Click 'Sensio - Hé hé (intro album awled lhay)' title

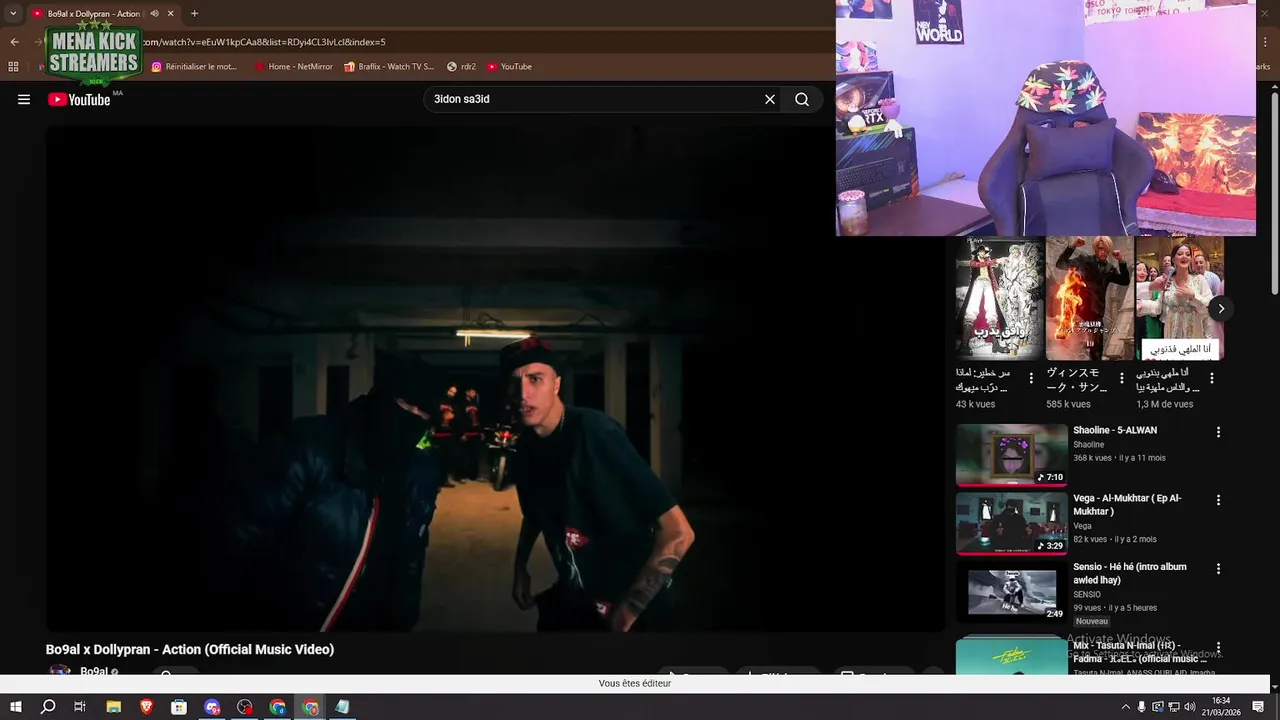pos(1130,573)
